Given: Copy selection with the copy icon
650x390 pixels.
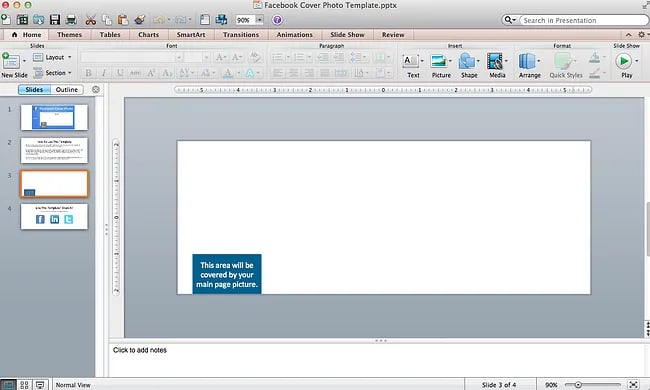Looking at the screenshot, I should pos(107,19).
